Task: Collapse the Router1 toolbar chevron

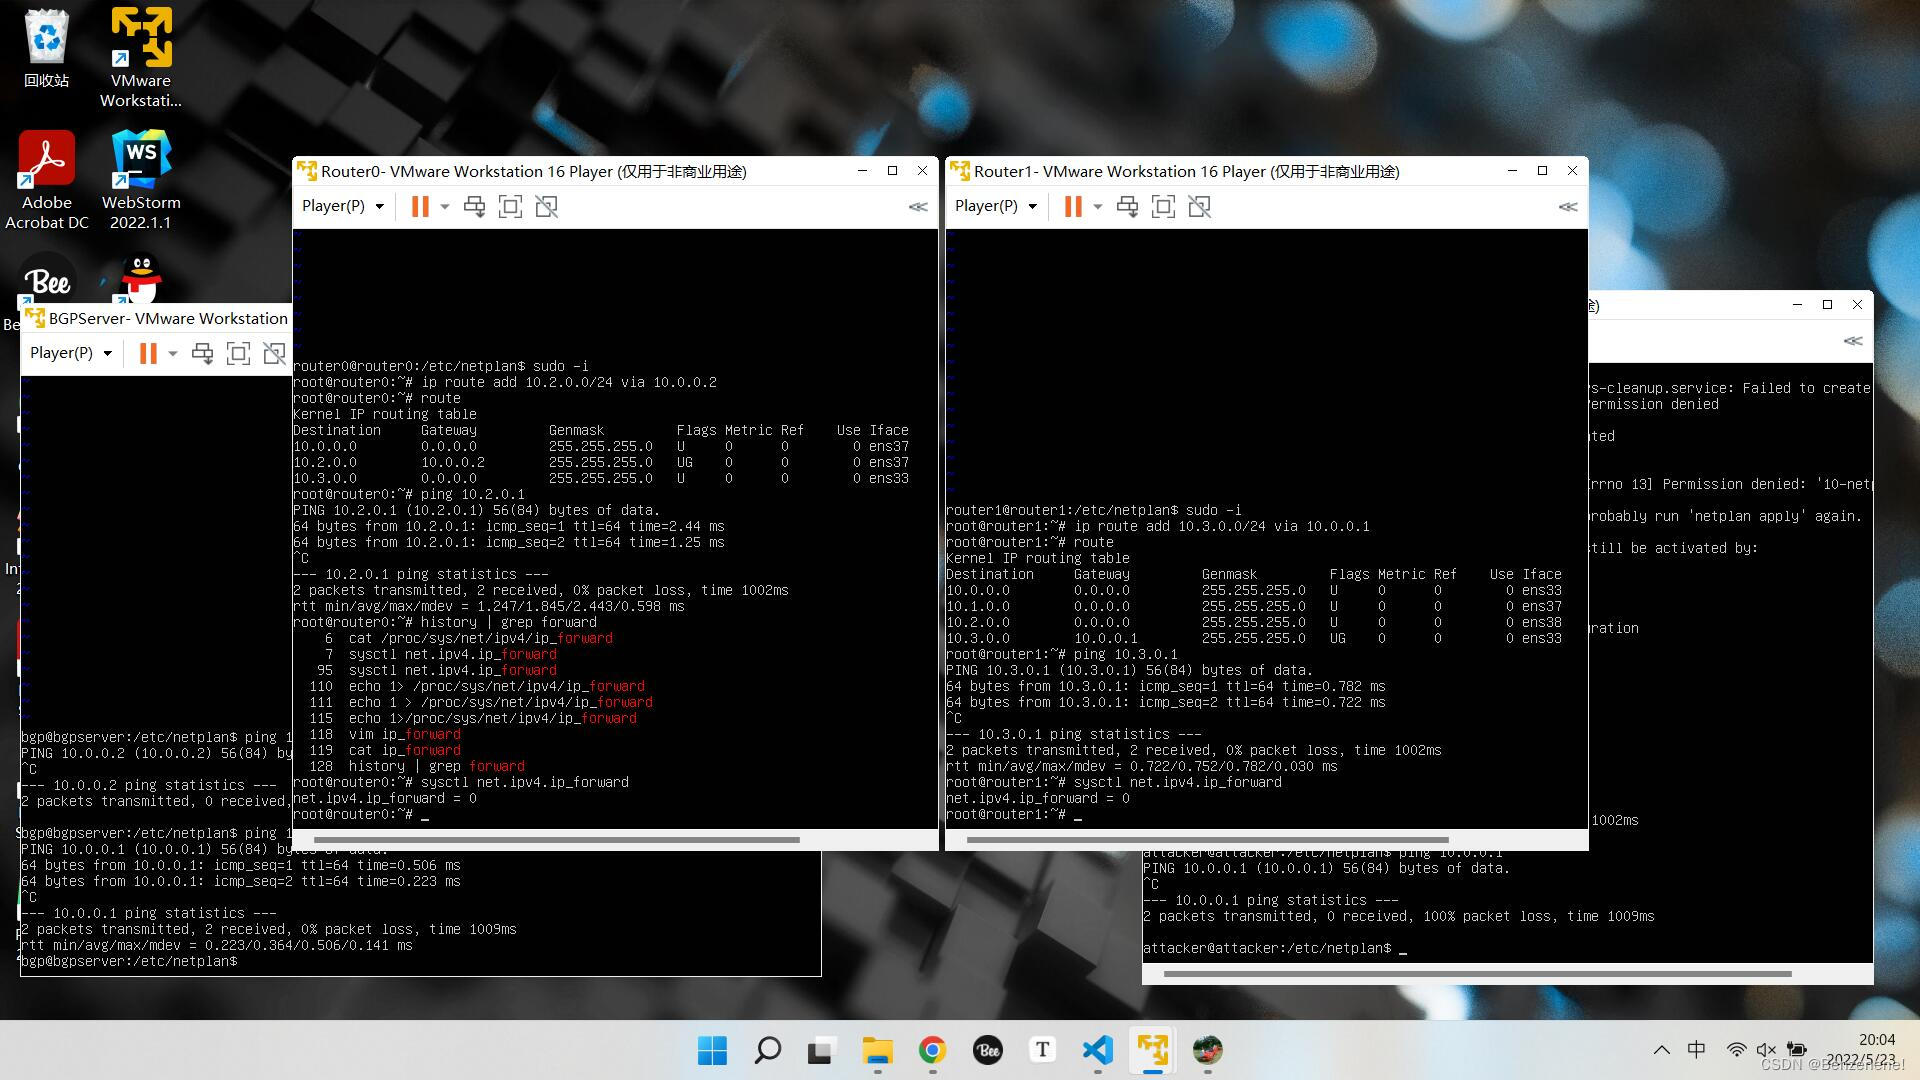Action: click(1568, 207)
